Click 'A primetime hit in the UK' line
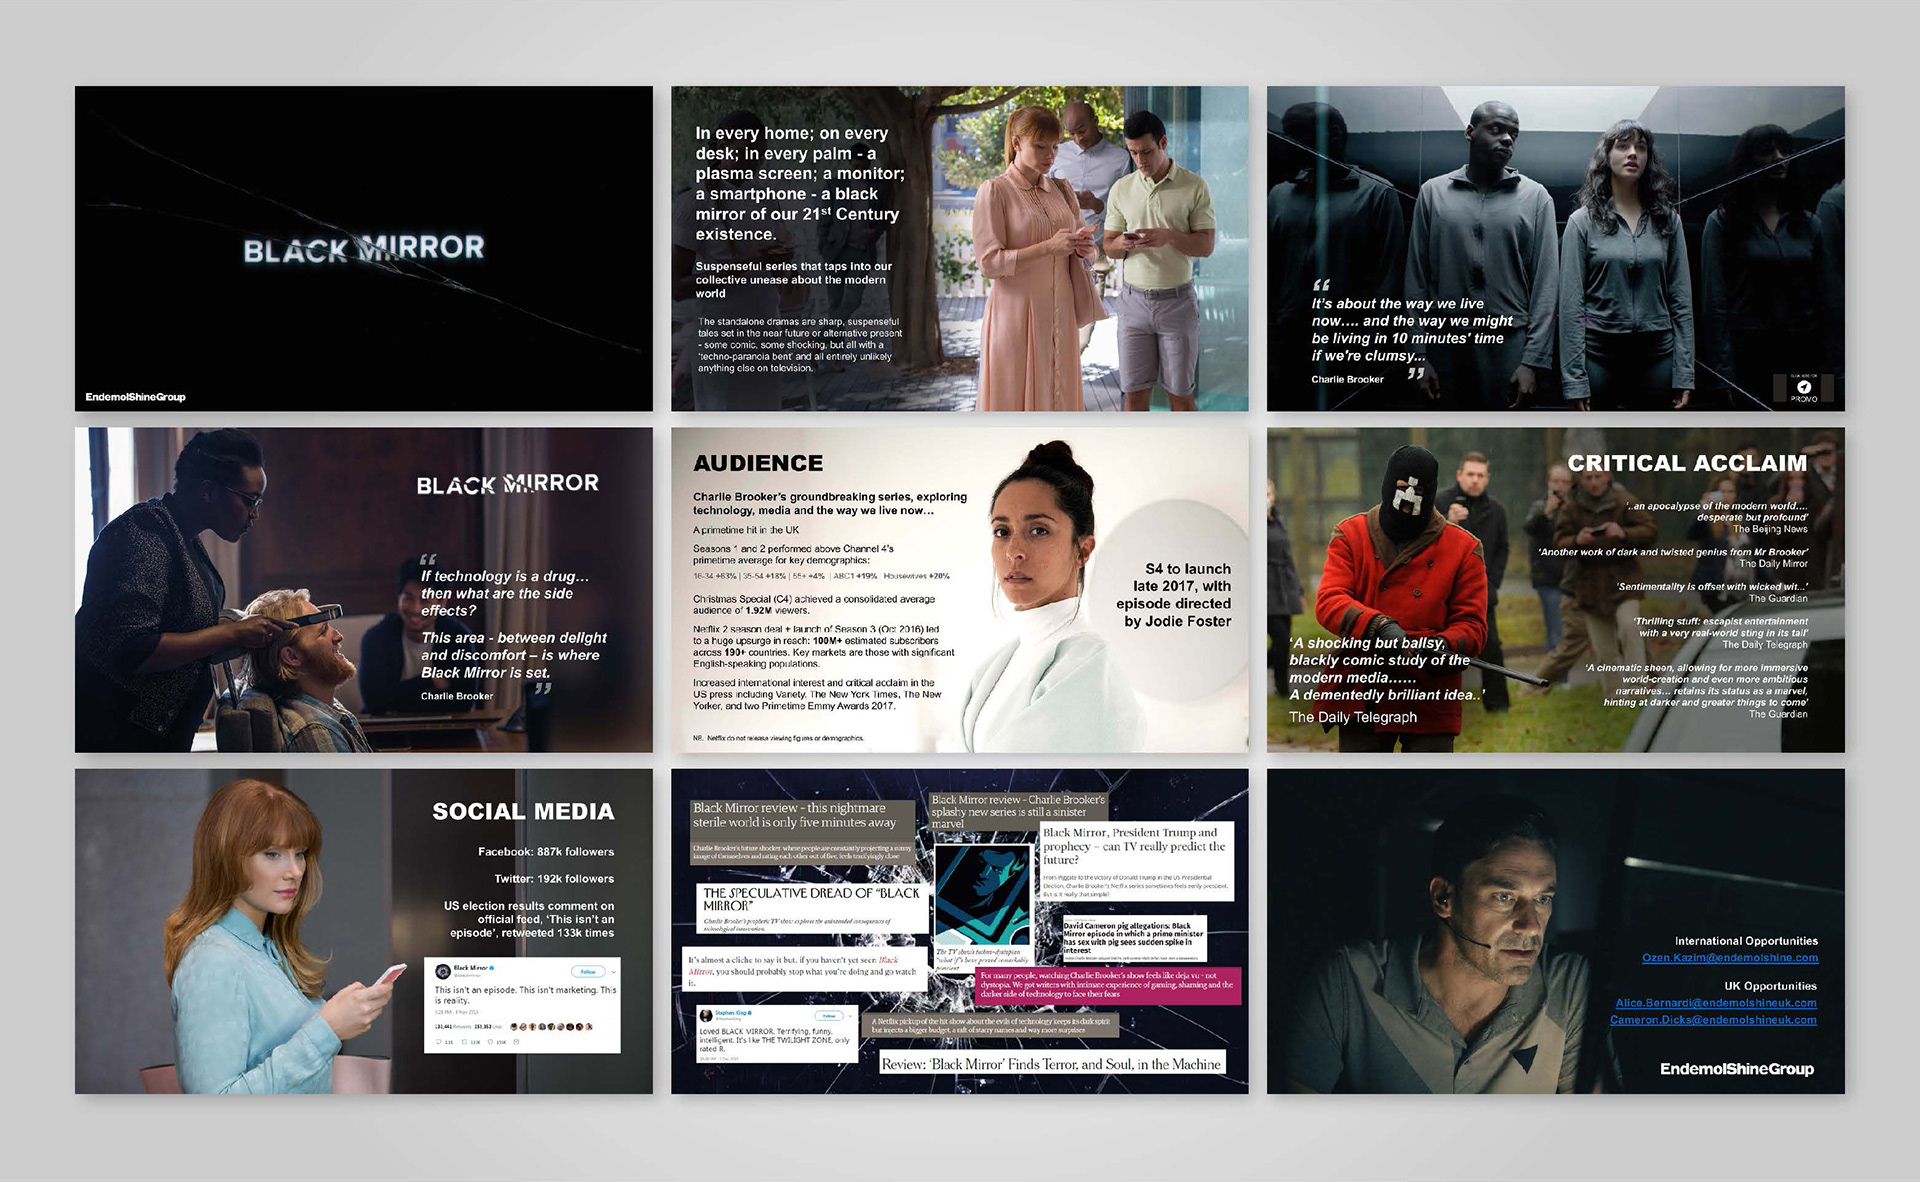The height and width of the screenshot is (1182, 1920). tap(746, 530)
